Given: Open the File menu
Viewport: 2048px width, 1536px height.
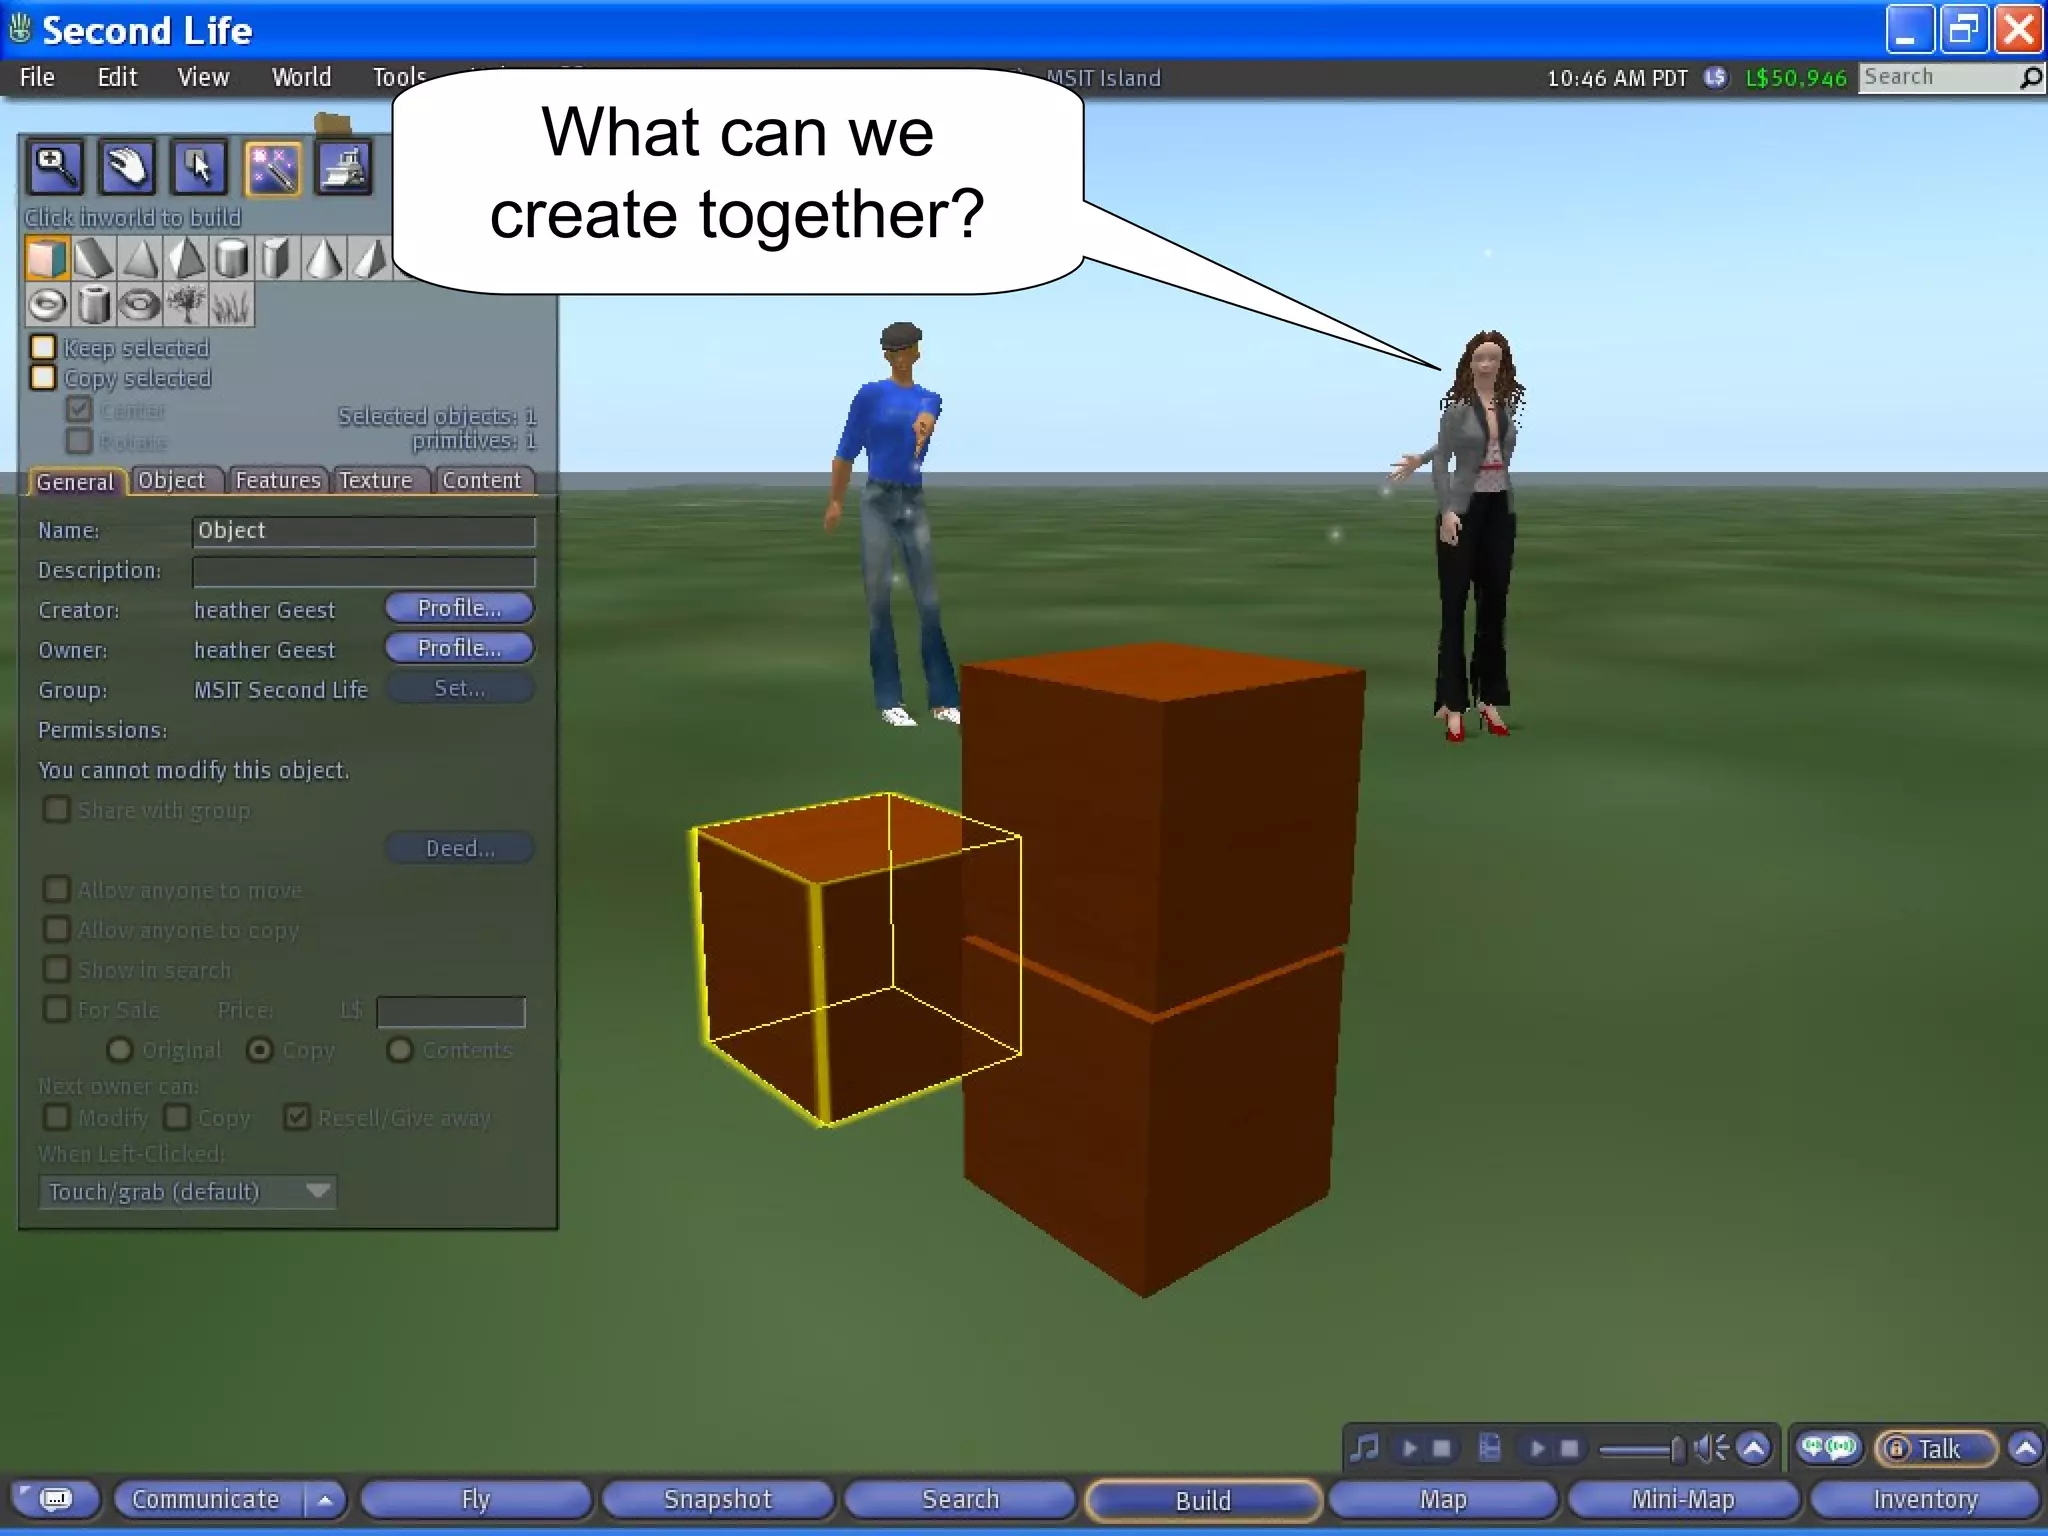Looking at the screenshot, I should point(37,77).
